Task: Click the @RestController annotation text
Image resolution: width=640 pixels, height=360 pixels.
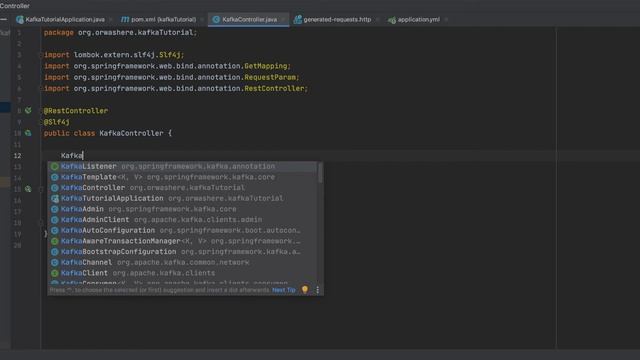Action: coord(76,111)
